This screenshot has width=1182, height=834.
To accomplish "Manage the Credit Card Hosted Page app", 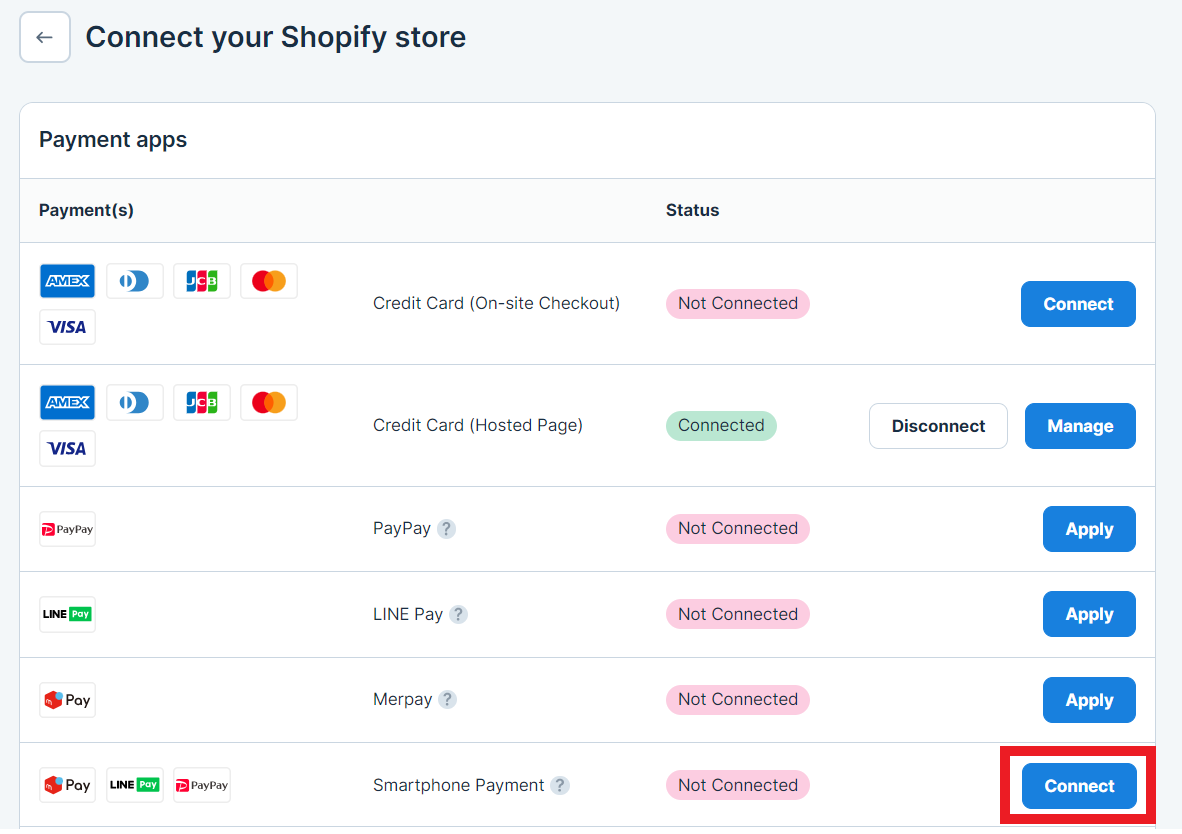I will pyautogui.click(x=1080, y=426).
